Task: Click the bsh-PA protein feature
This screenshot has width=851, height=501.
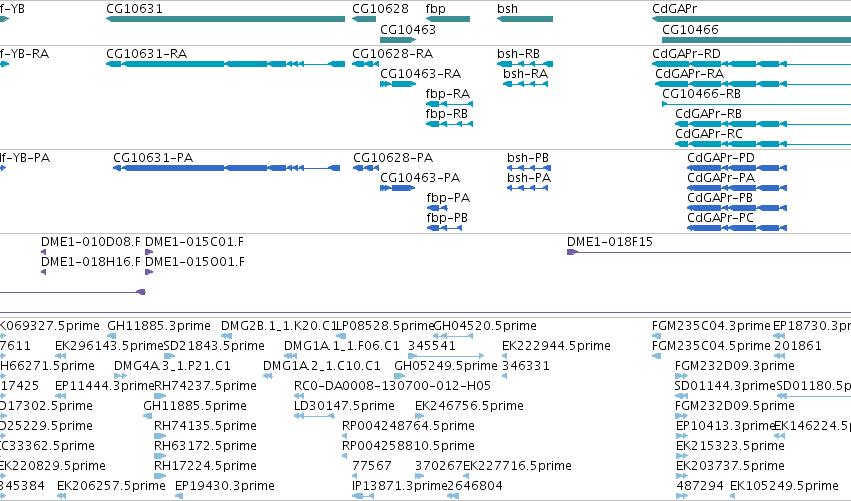Action: 528,188
